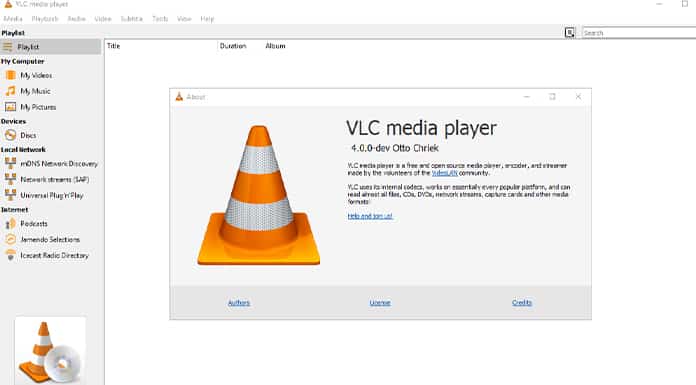Click into the playlist Search field
This screenshot has width=696, height=385.
639,33
